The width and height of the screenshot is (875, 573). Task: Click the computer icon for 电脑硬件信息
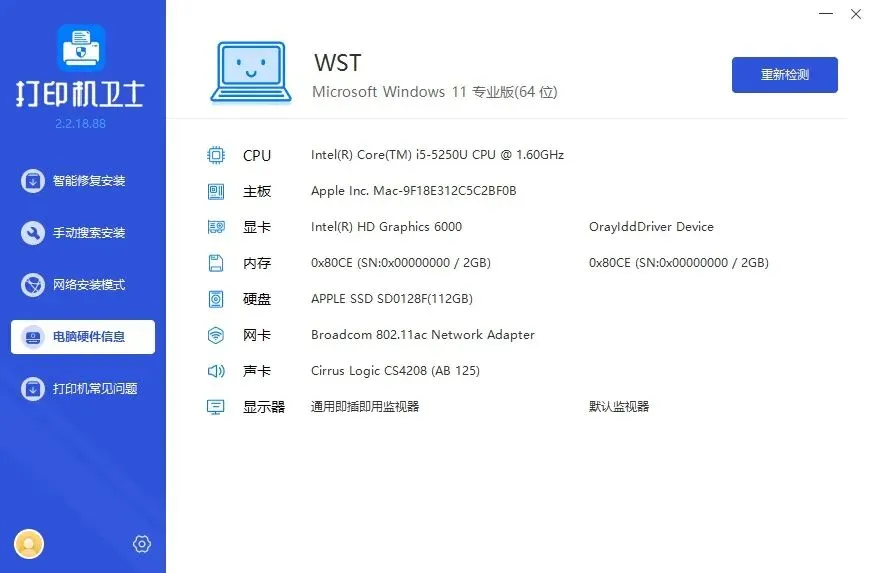coord(32,337)
